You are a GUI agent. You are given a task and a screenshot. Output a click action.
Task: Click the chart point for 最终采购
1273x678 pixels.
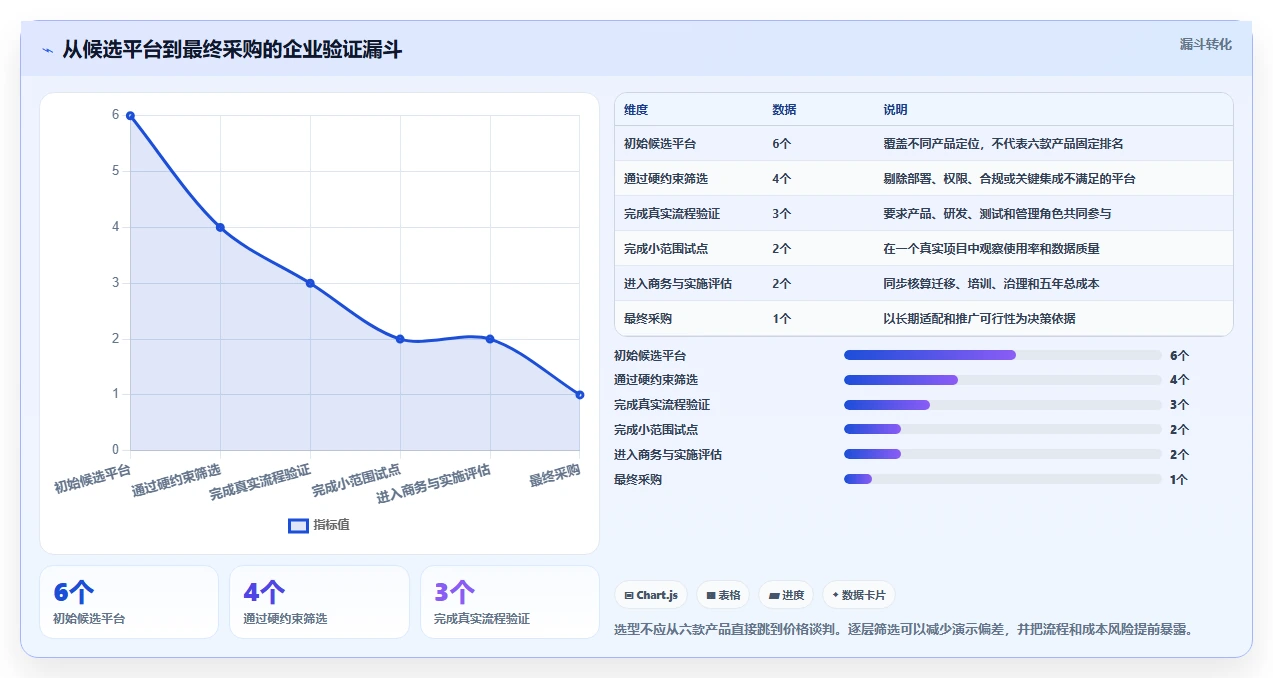[580, 395]
